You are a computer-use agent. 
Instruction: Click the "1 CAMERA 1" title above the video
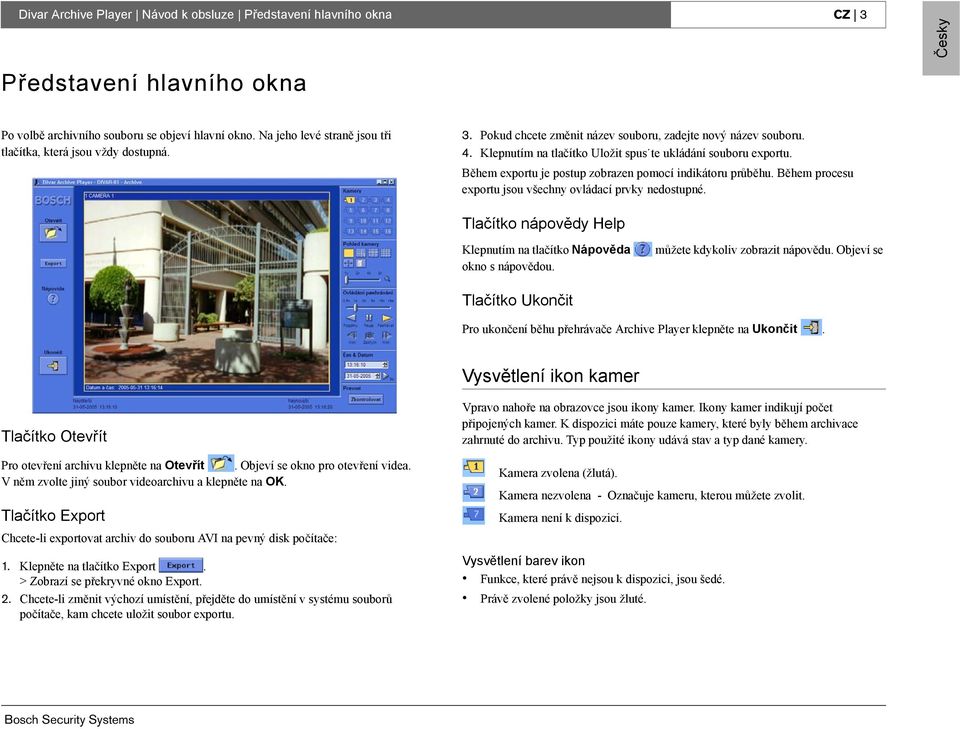100,196
